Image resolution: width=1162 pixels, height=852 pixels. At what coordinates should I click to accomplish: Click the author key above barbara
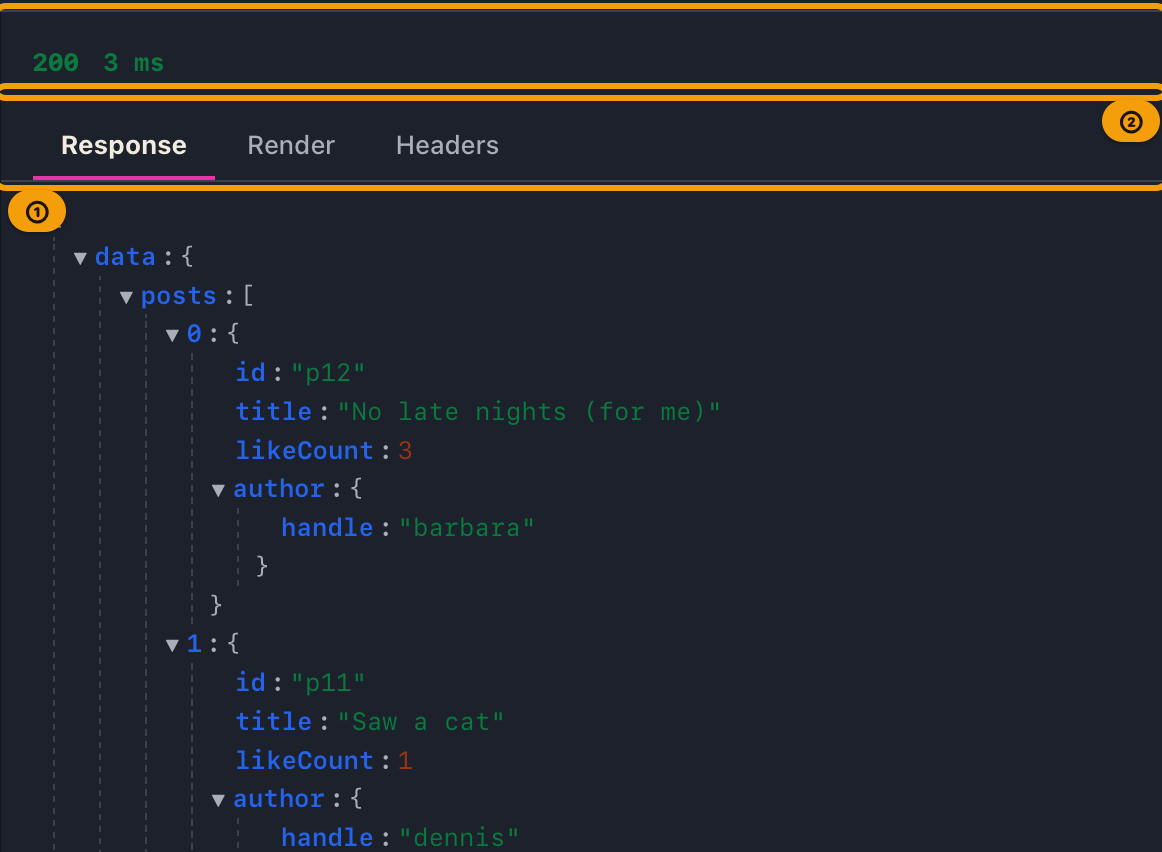(x=279, y=489)
